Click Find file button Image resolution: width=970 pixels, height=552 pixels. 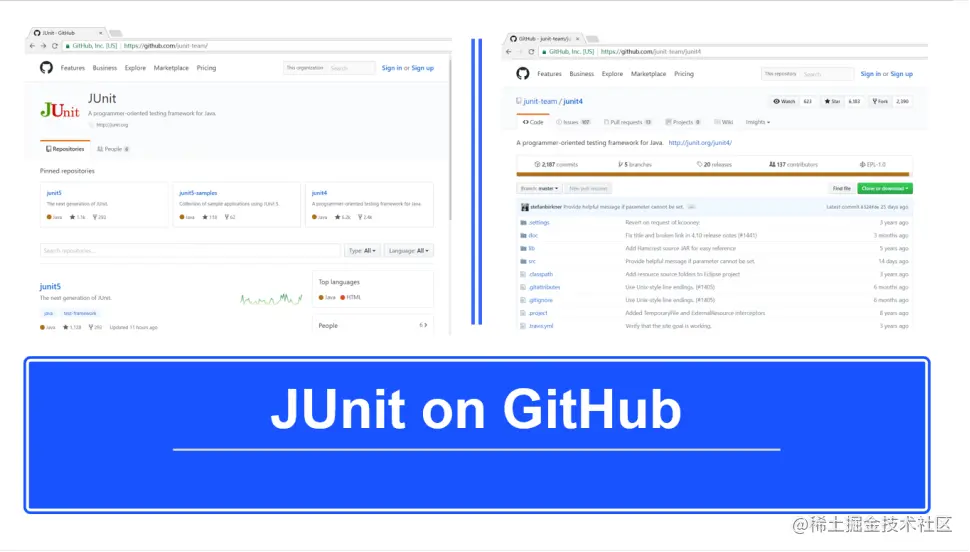pyautogui.click(x=841, y=188)
